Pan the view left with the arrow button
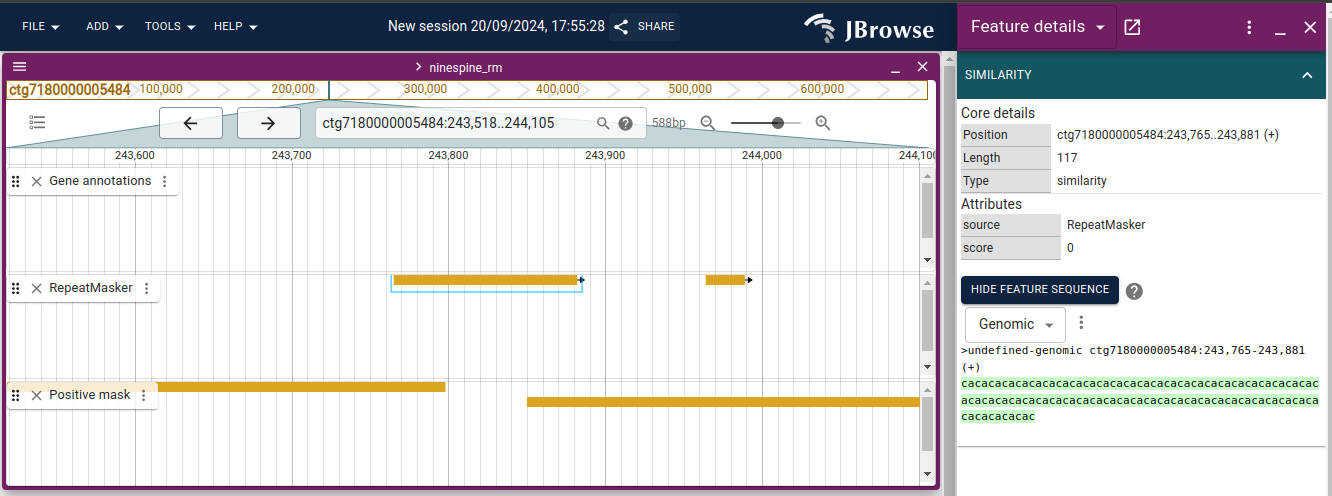 click(x=190, y=123)
